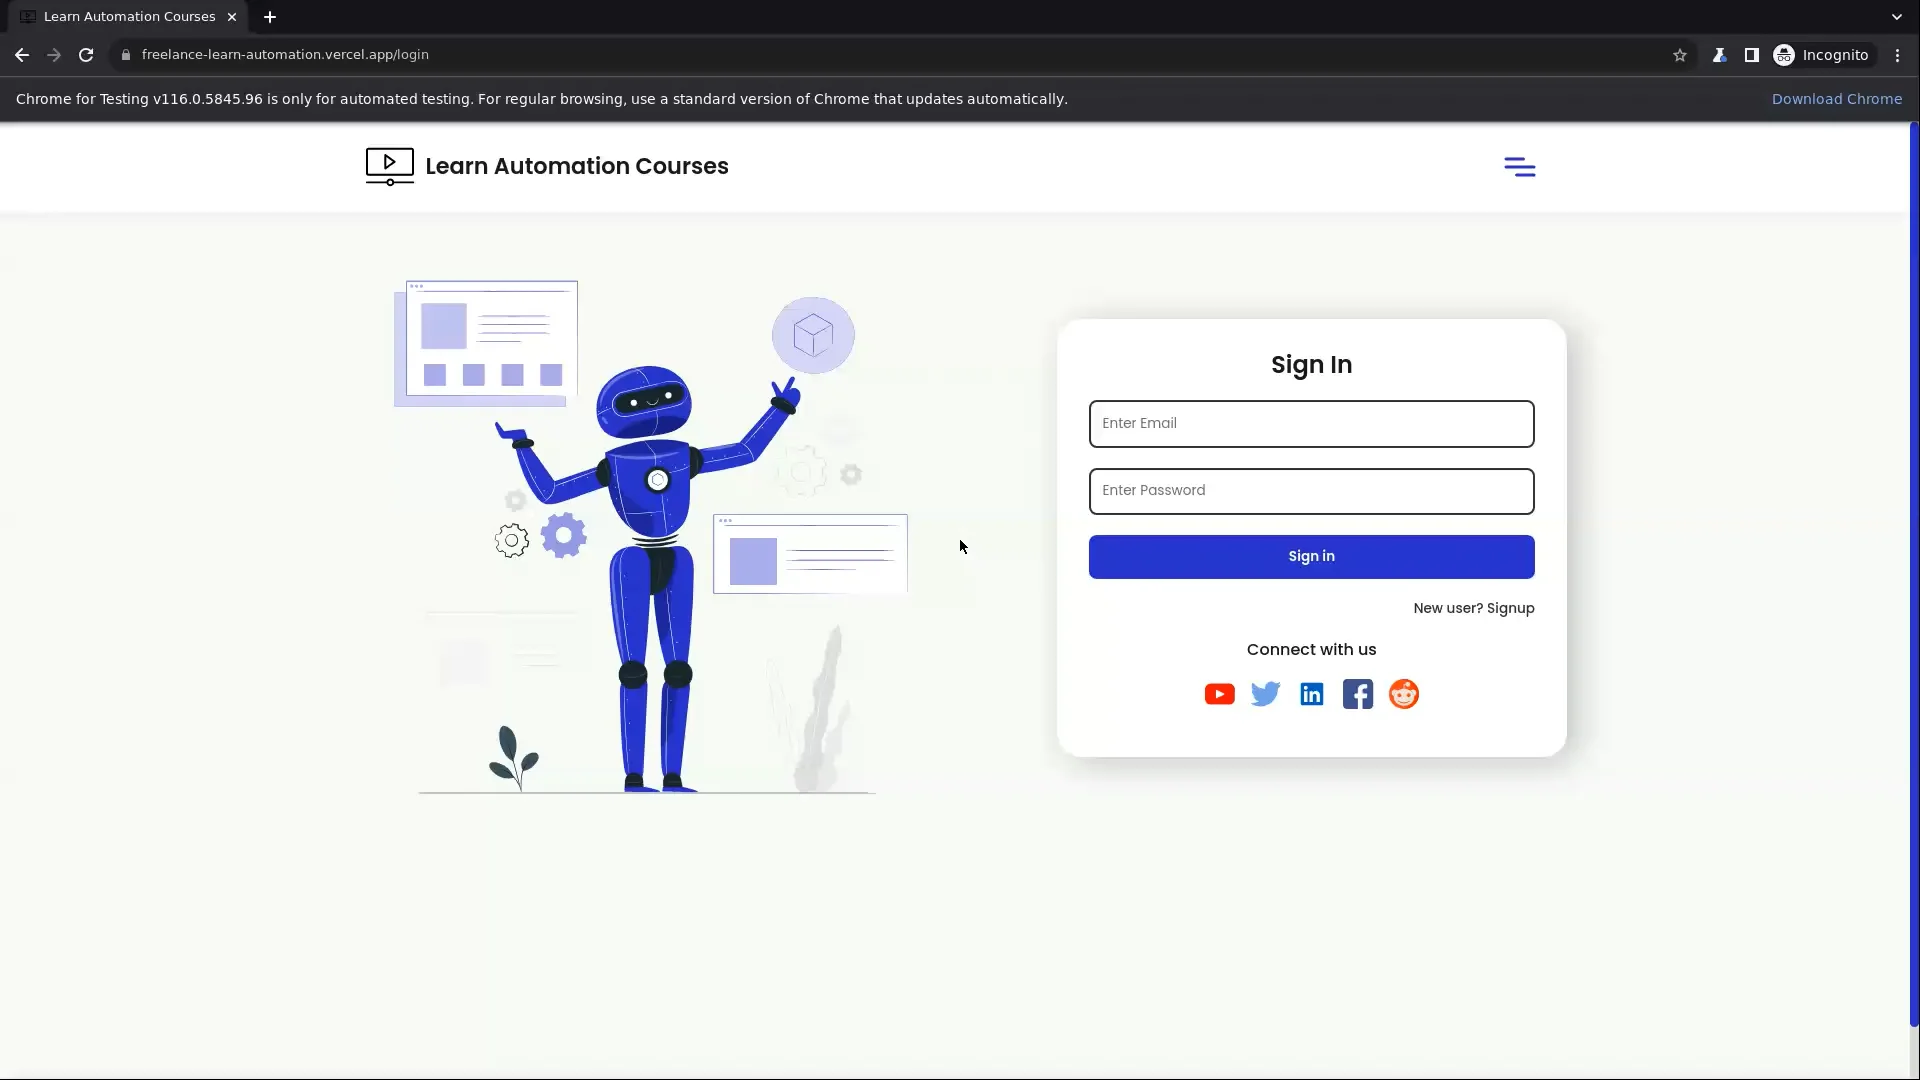Click the Reddit icon
This screenshot has height=1080, width=1920.
pos(1403,693)
